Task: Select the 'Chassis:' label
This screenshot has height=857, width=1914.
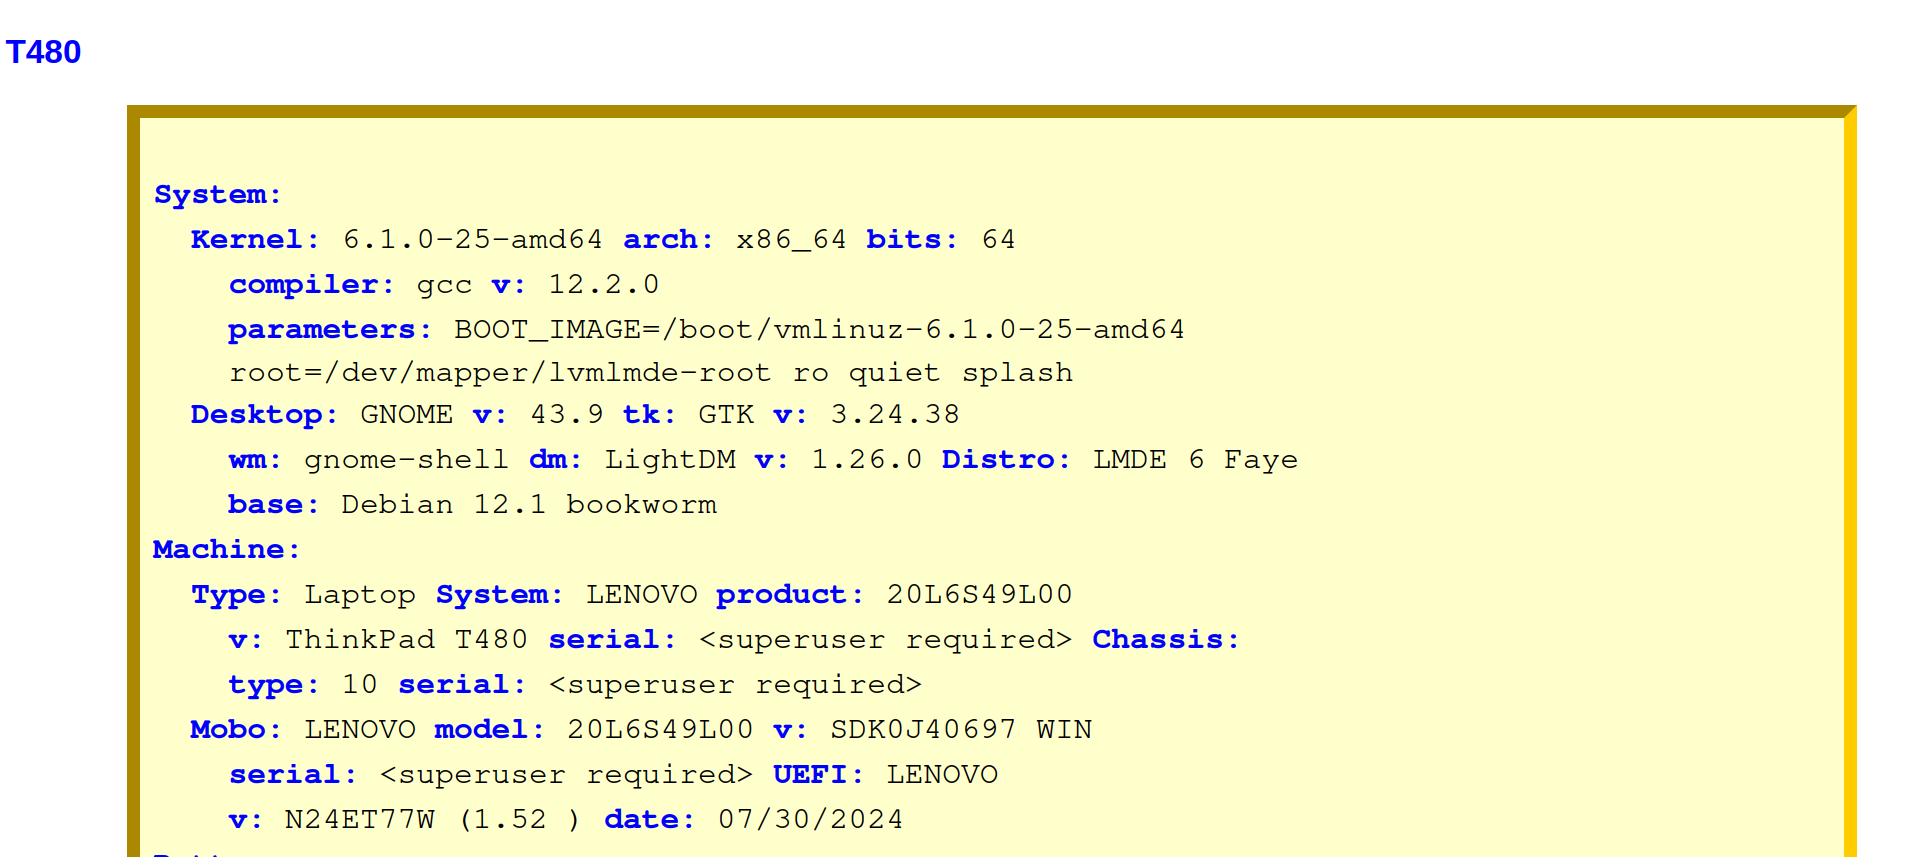Action: 1165,639
